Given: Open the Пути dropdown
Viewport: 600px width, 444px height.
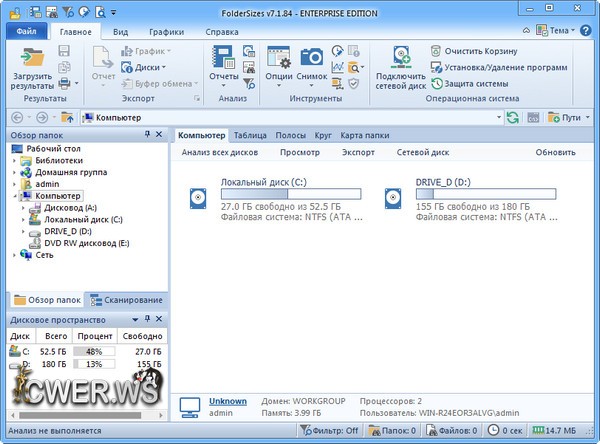Looking at the screenshot, I should [564, 118].
